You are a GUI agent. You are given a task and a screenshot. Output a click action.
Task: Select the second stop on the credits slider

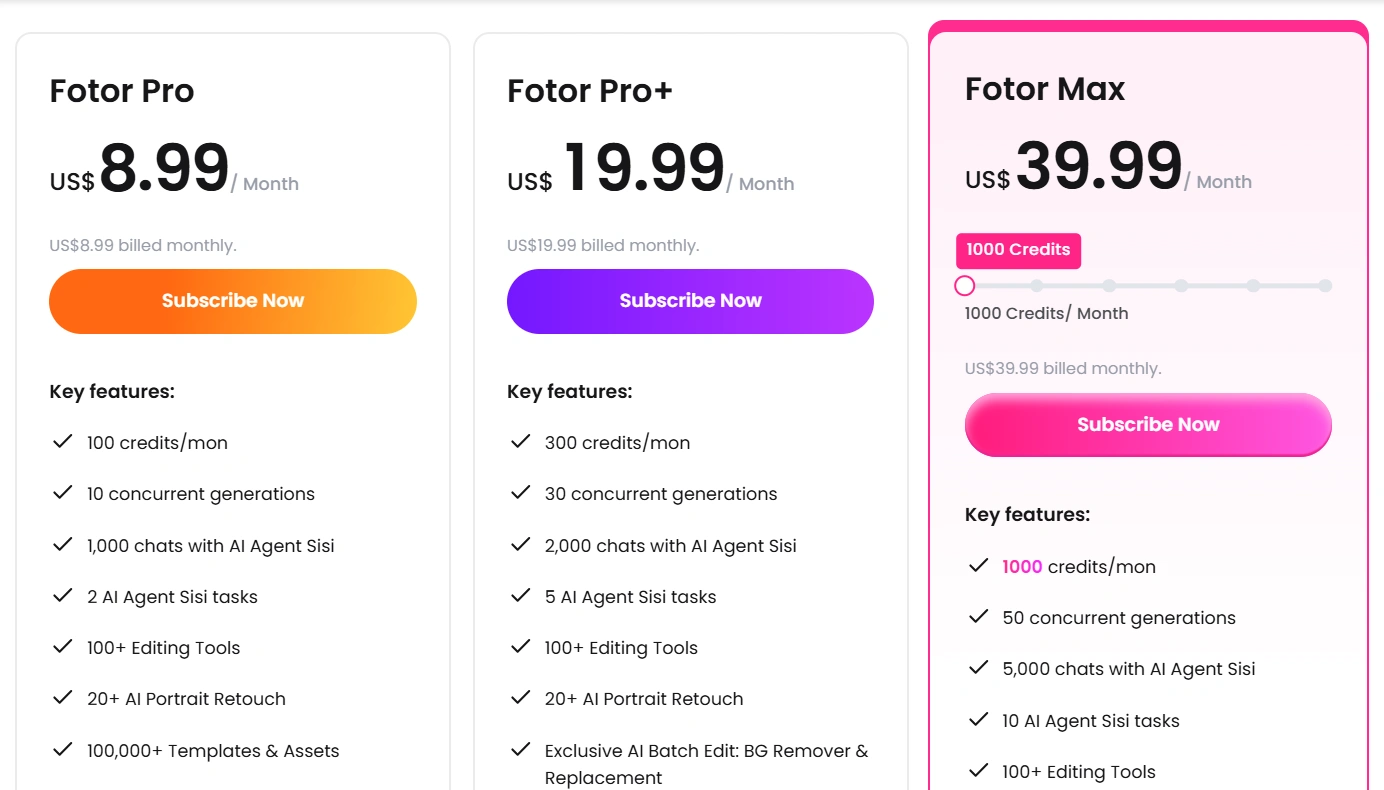(1036, 286)
